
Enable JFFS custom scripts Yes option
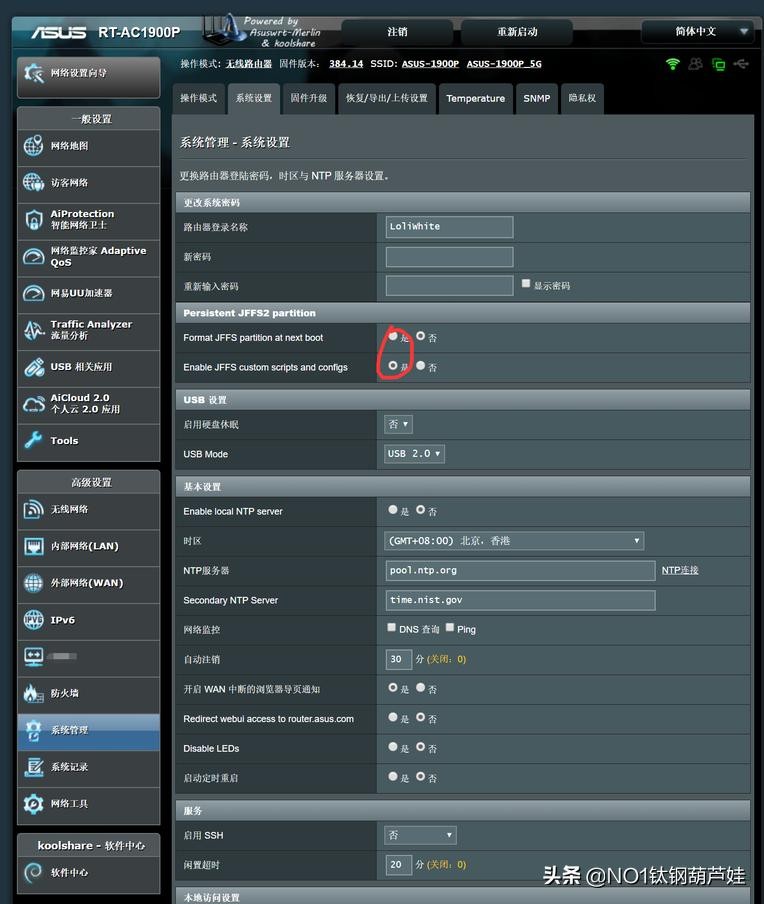click(393, 366)
